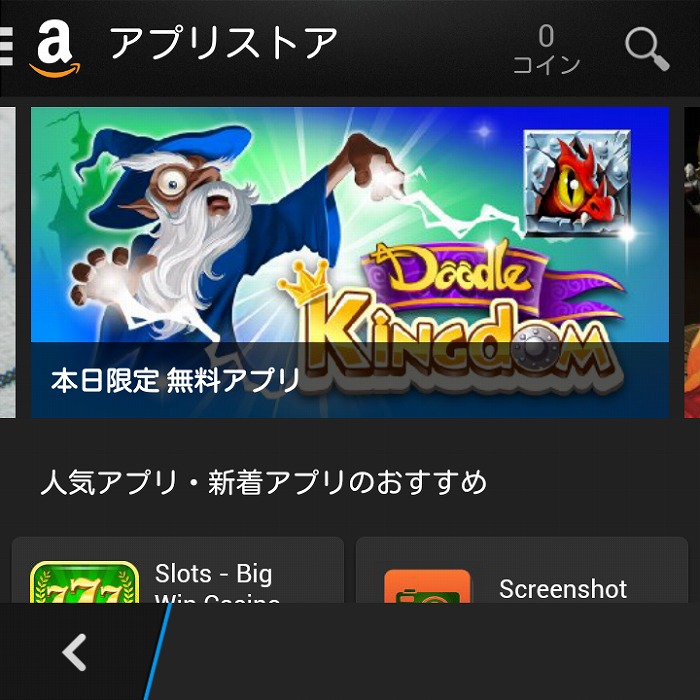Image resolution: width=700 pixels, height=700 pixels.
Task: Tap the empty bottom navigation bar area
Action: (x=429, y=652)
